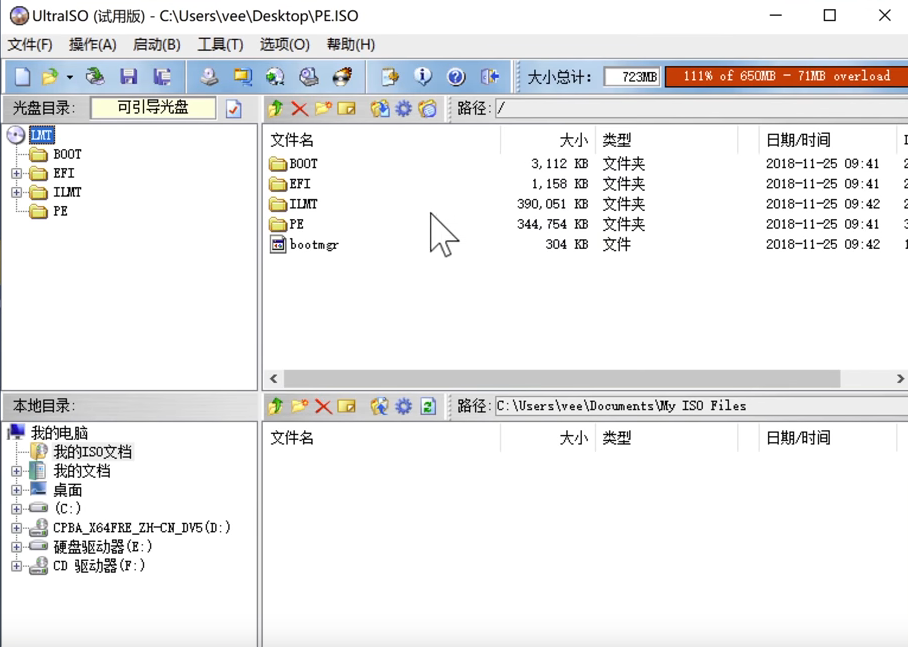Screen dimensions: 908x647
Task: Click the Convert image format icon
Action: point(276,76)
